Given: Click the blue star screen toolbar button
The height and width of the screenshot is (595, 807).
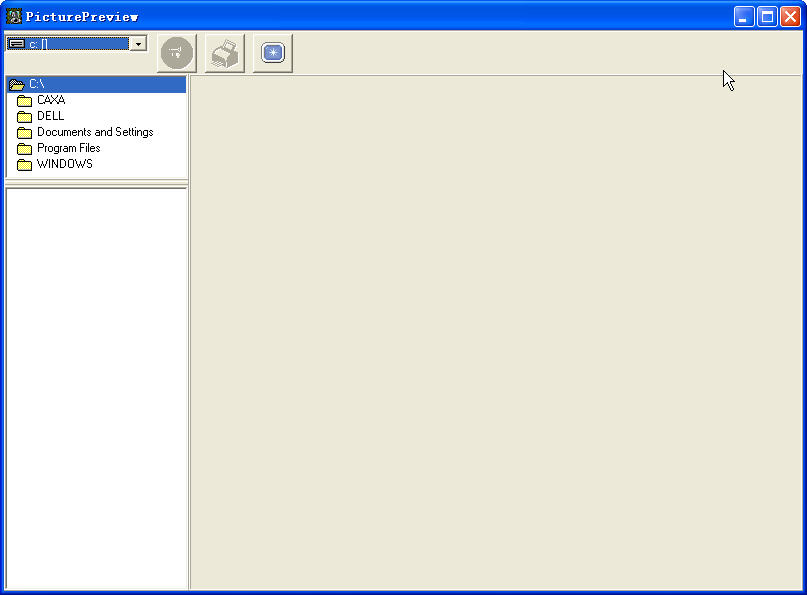Looking at the screenshot, I should click(273, 53).
